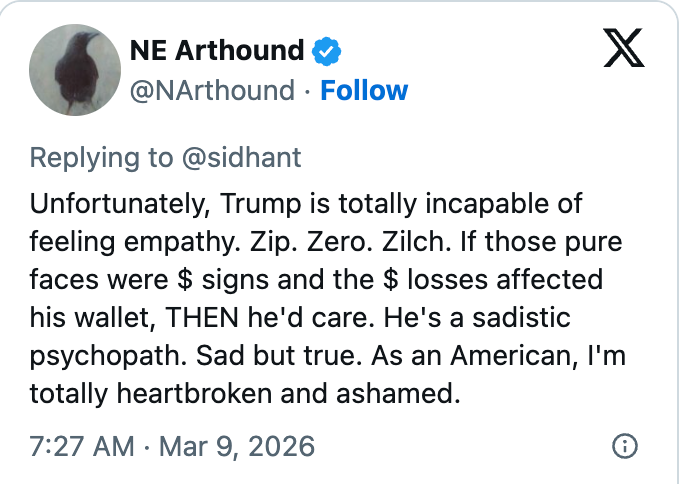Click the "THEN he'd care" phrase
Screen dimensions: 679x484
coord(221,318)
